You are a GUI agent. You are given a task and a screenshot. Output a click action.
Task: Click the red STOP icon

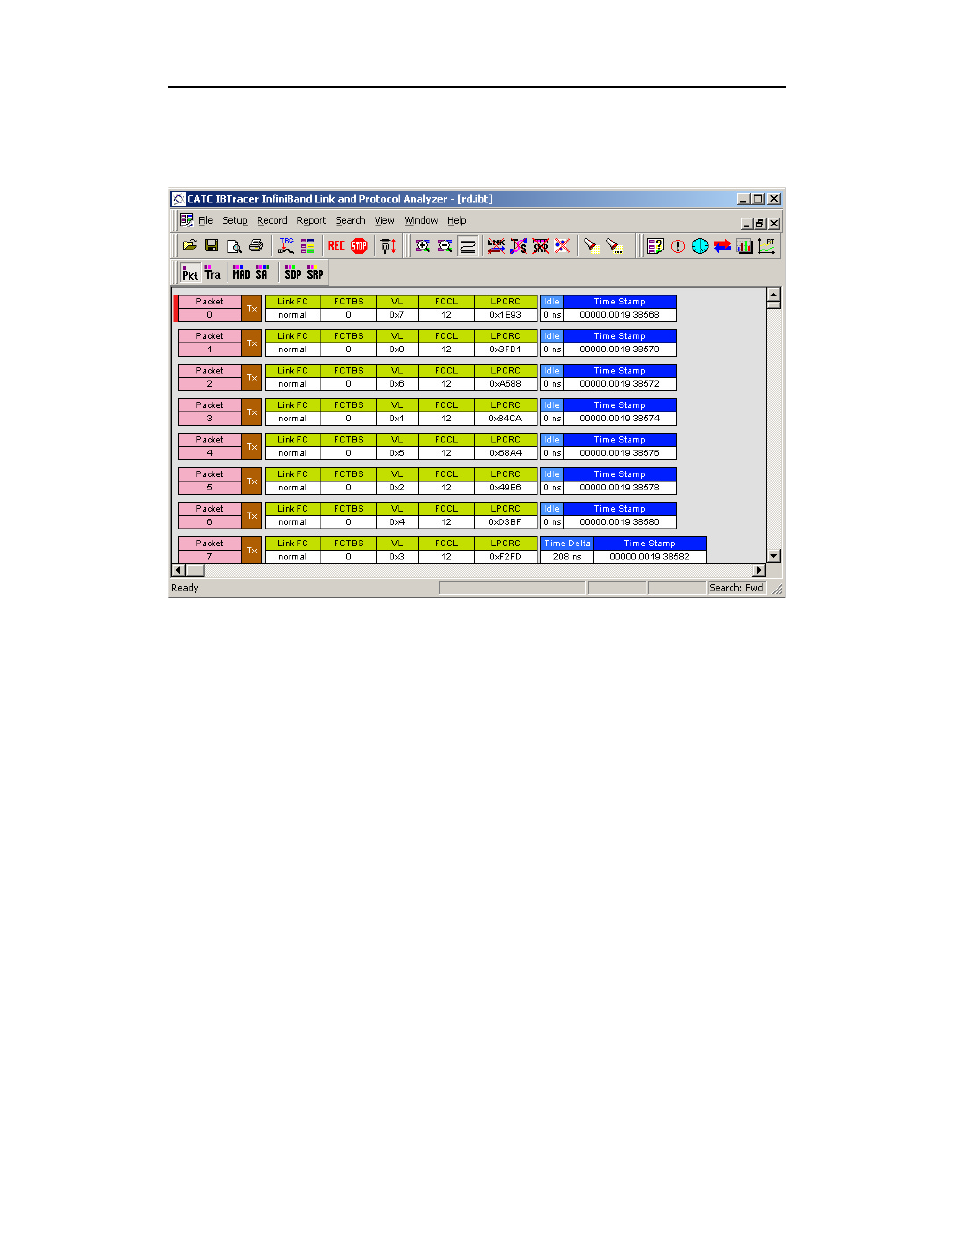[359, 246]
